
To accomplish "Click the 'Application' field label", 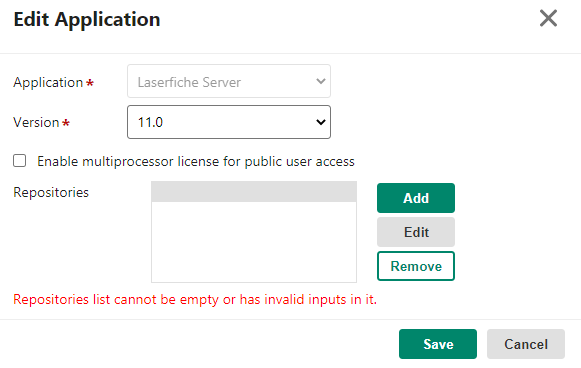I will [x=48, y=82].
